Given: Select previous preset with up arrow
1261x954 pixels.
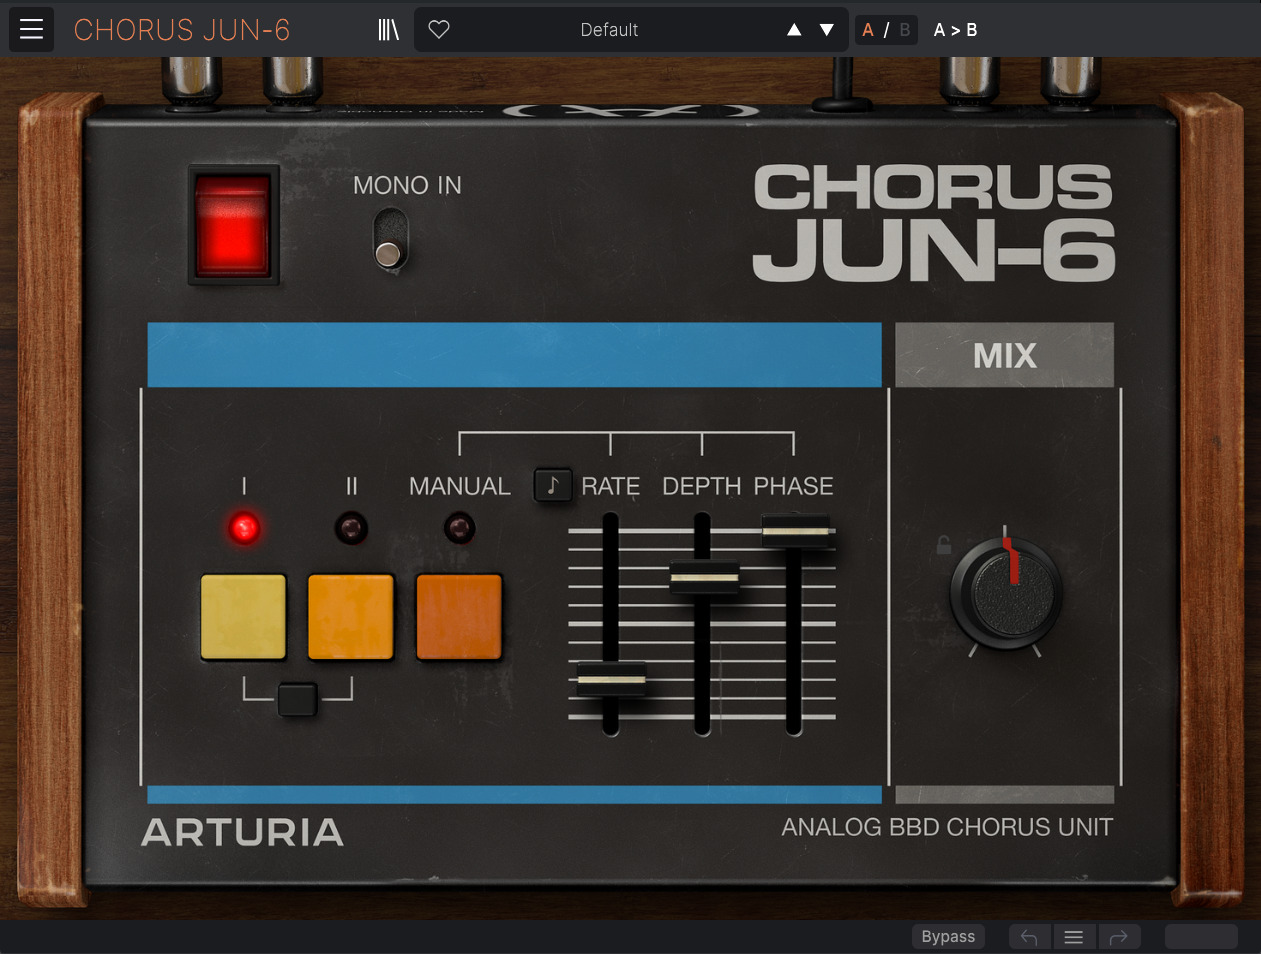Looking at the screenshot, I should 794,30.
